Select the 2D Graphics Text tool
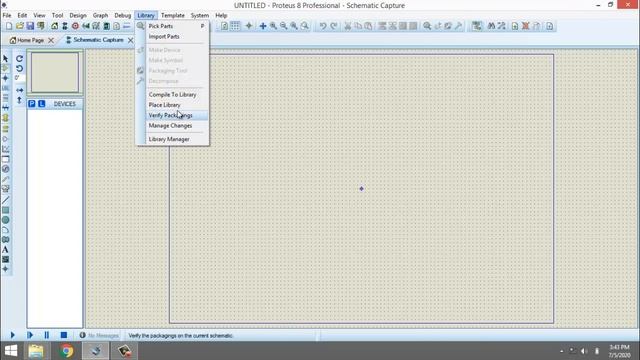The height and width of the screenshot is (360, 640). tap(5, 249)
